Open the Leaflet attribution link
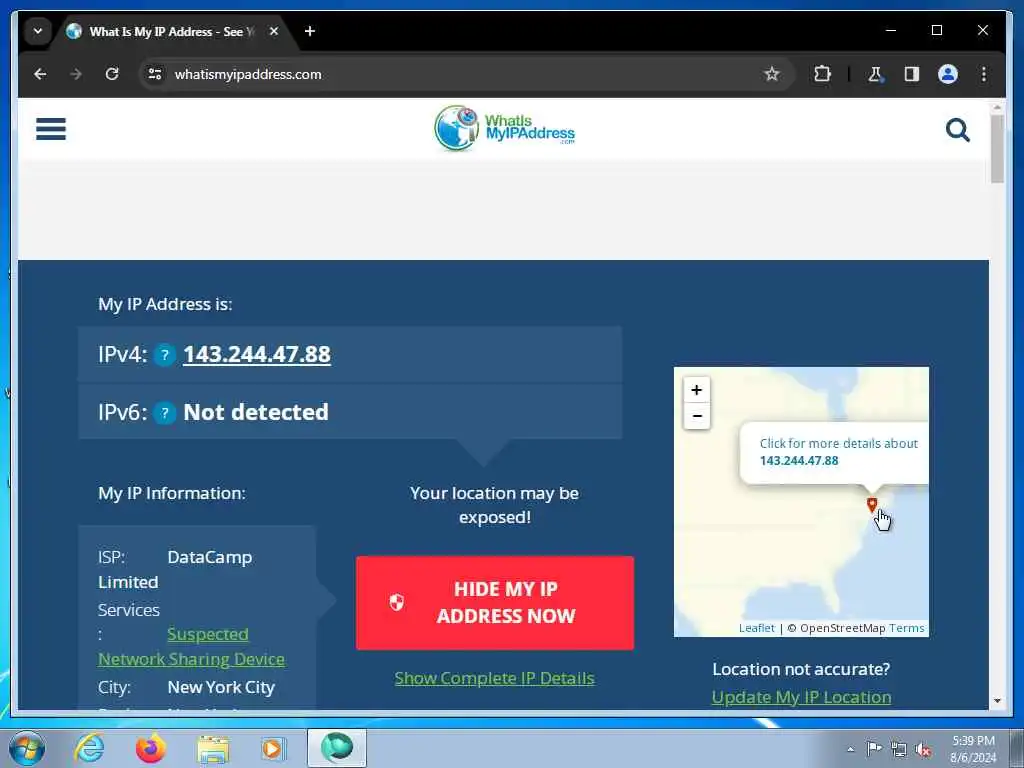The image size is (1024, 768). (756, 628)
